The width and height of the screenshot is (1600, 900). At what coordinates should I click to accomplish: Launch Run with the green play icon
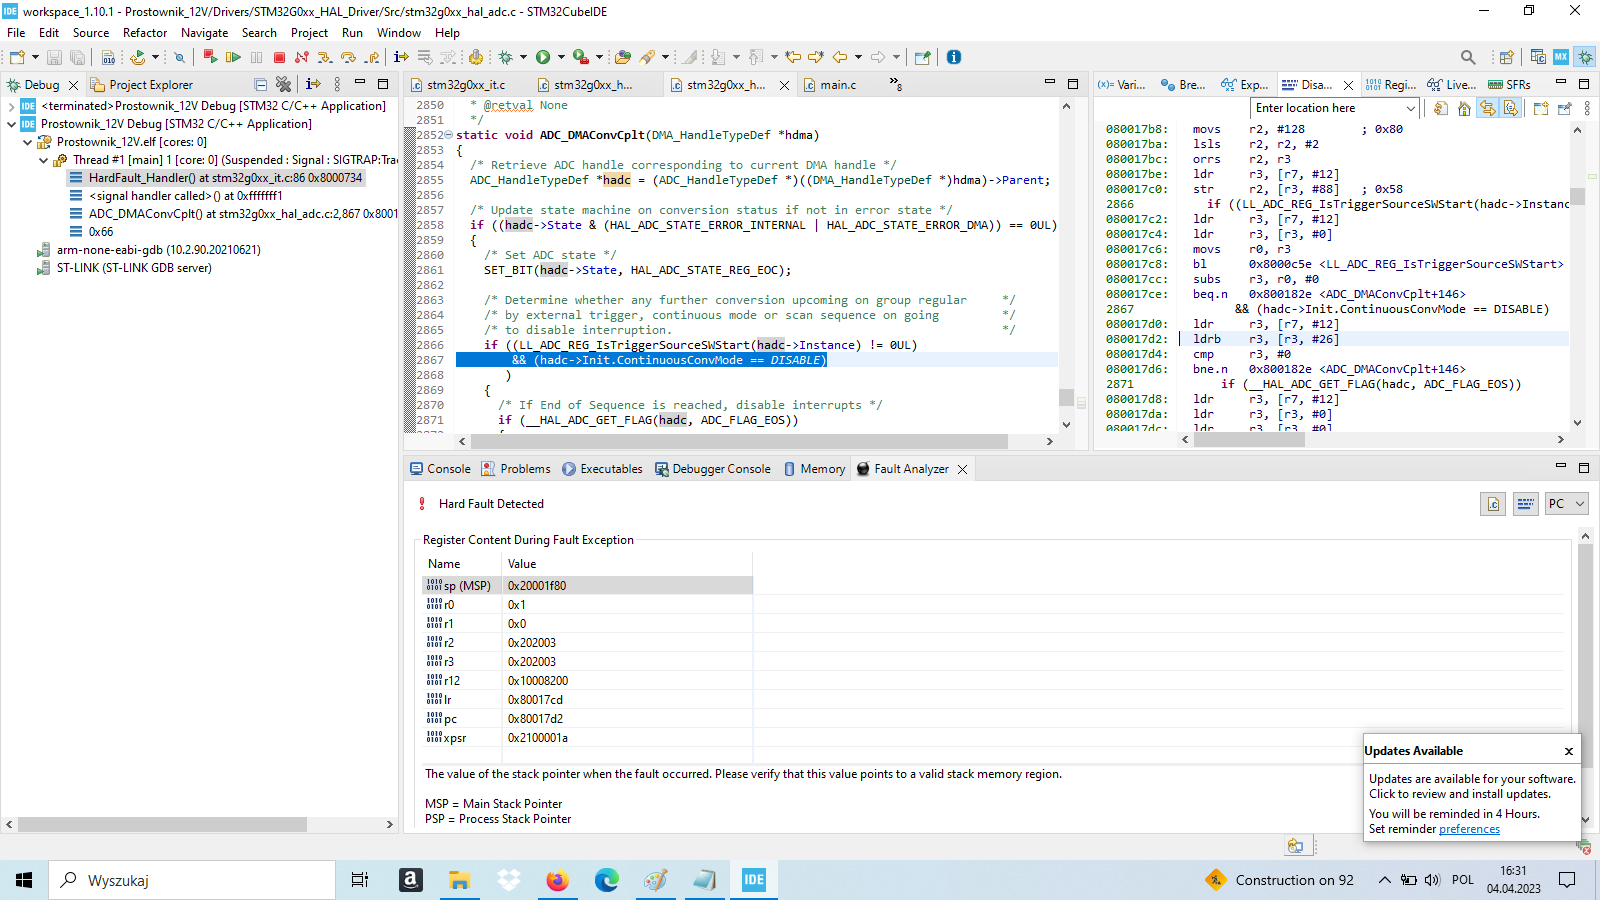[x=543, y=57]
